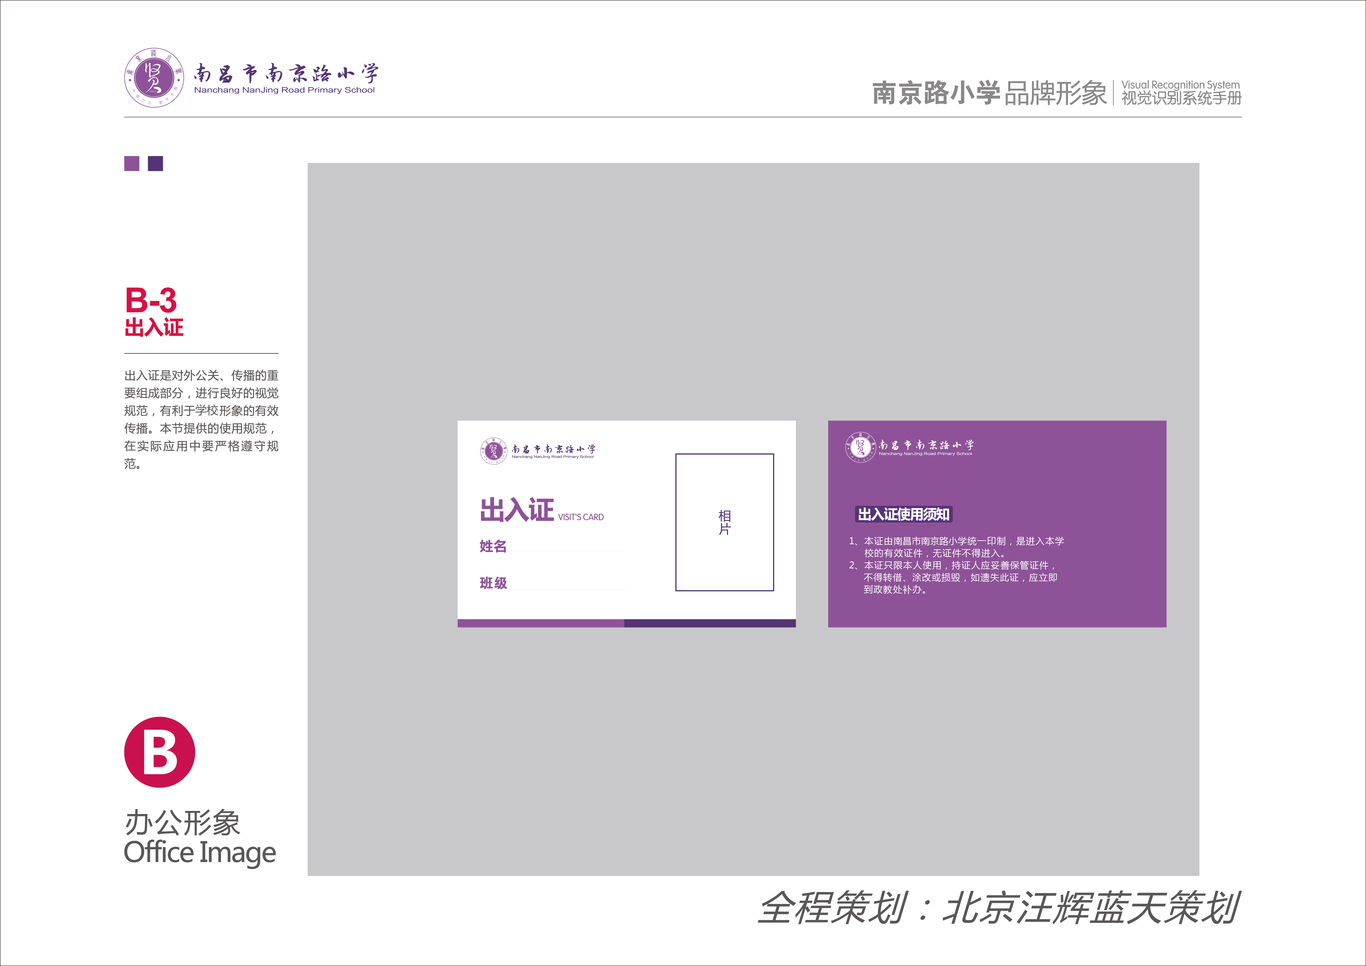1366x966 pixels.
Task: Click rule 2 text starting '本证只限本人使用'
Action: pyautogui.click(x=953, y=577)
